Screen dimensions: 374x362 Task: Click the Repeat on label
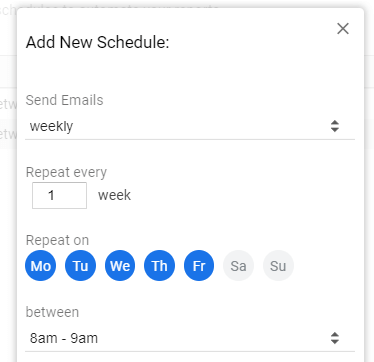pyautogui.click(x=57, y=240)
